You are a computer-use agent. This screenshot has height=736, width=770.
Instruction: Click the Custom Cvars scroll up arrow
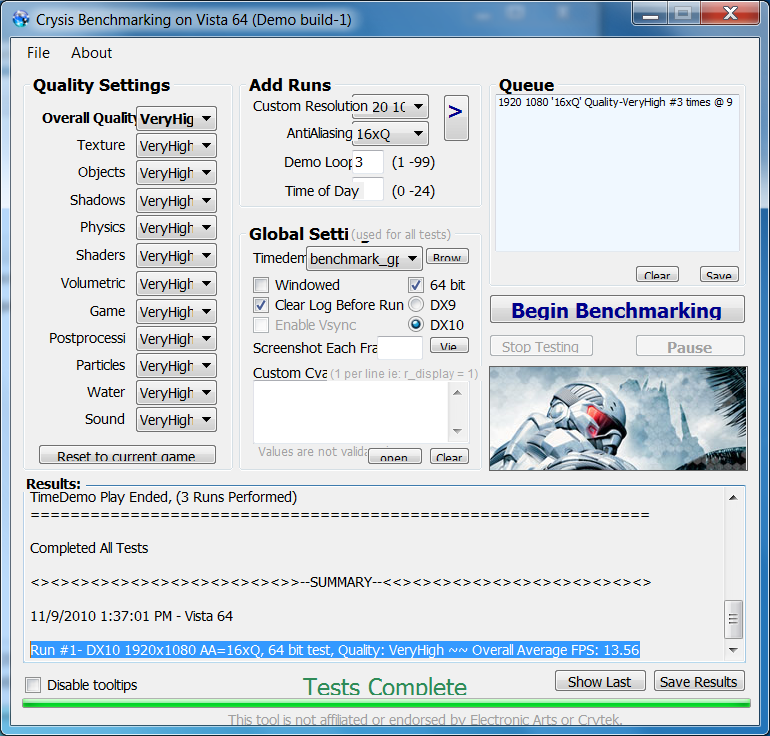coord(458,392)
